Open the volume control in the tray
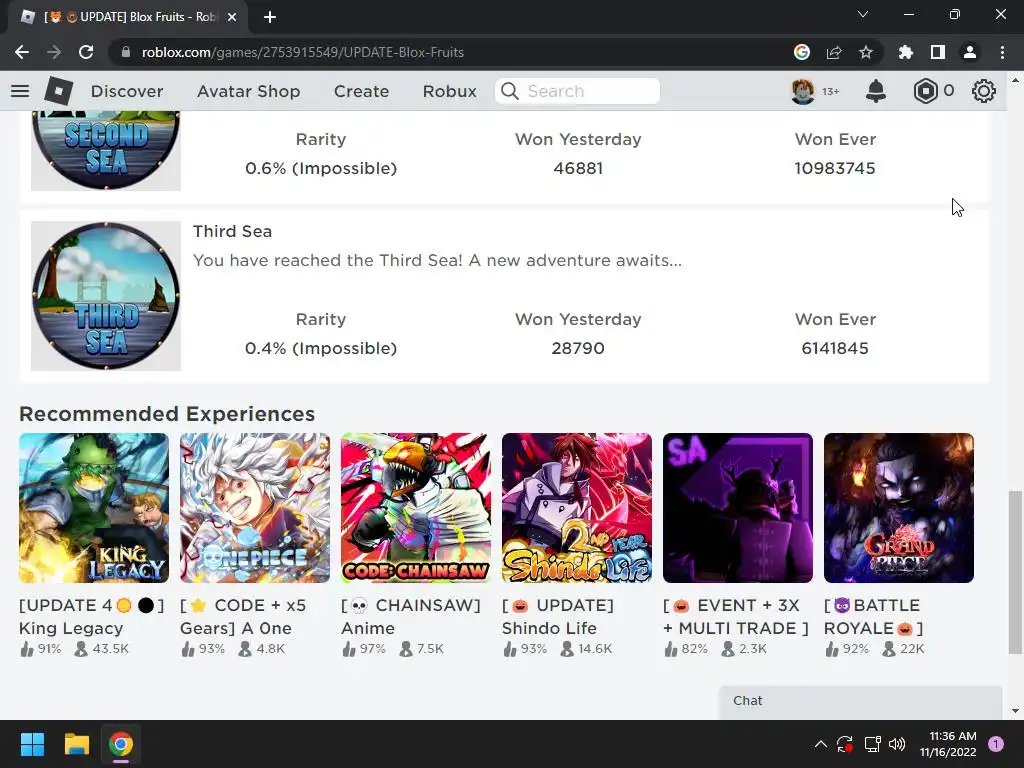The height and width of the screenshot is (768, 1024). [x=897, y=744]
